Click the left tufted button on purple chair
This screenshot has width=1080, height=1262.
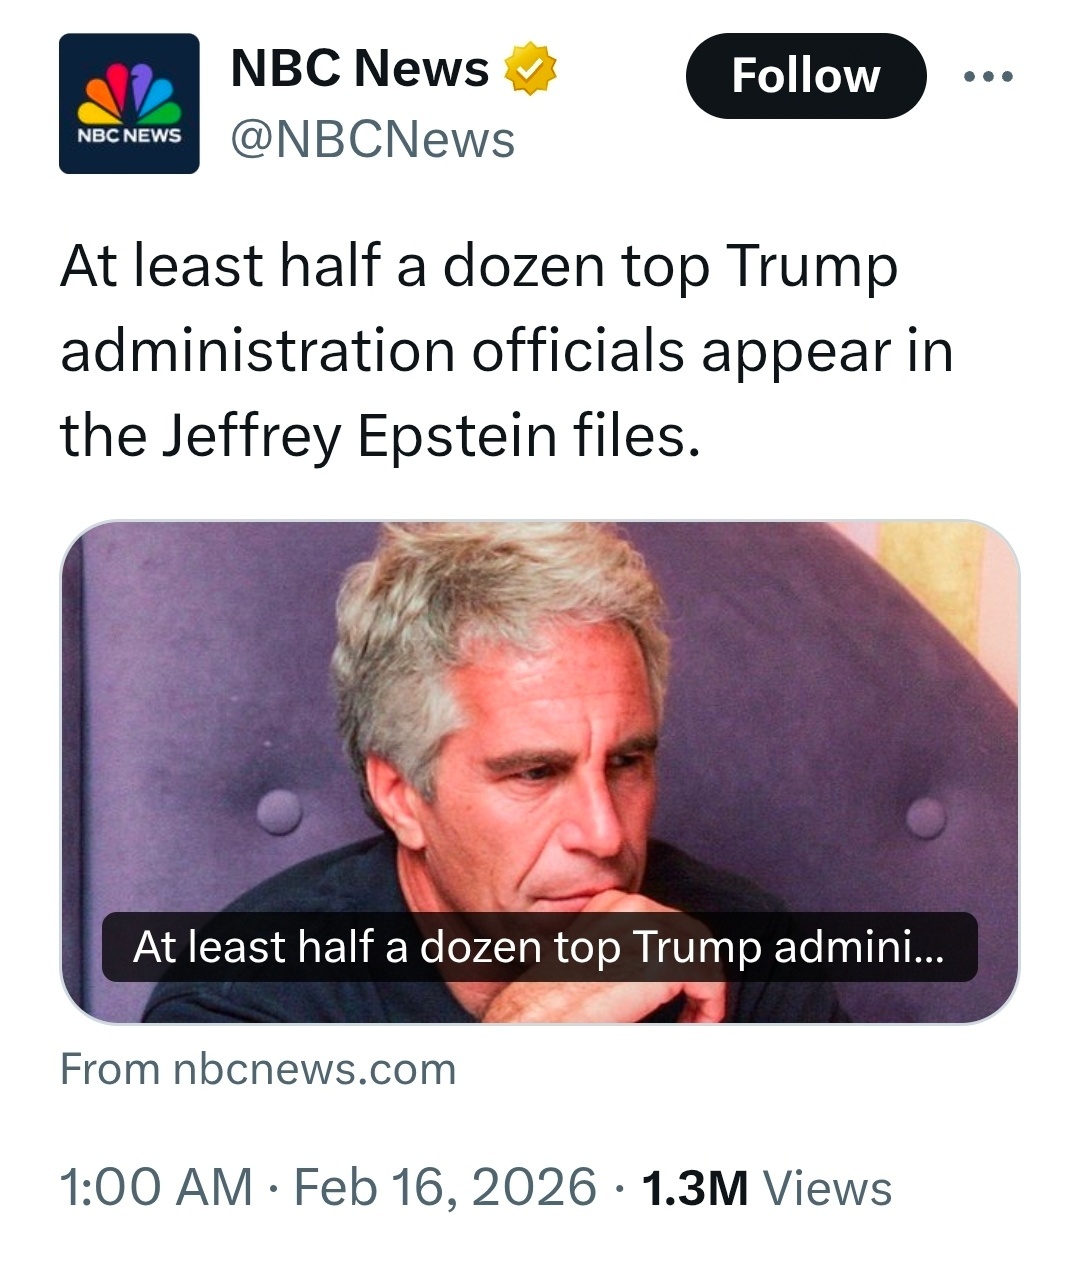279,809
